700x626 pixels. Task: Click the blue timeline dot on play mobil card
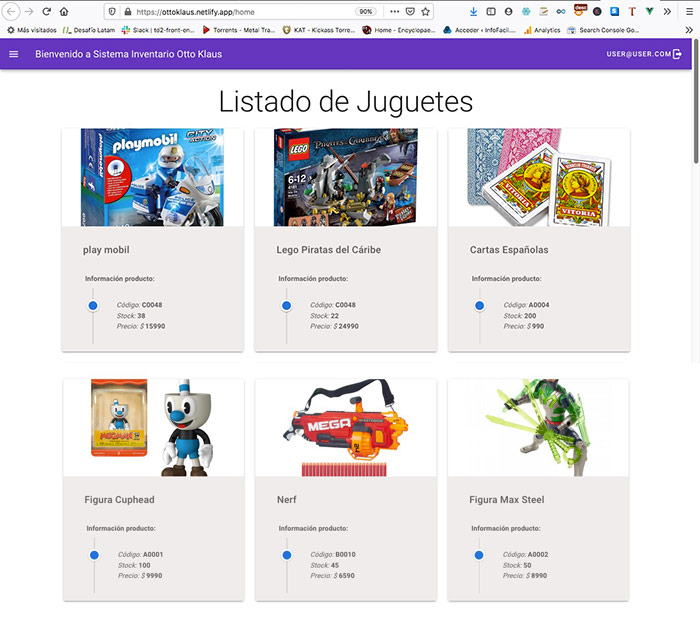pyautogui.click(x=93, y=306)
